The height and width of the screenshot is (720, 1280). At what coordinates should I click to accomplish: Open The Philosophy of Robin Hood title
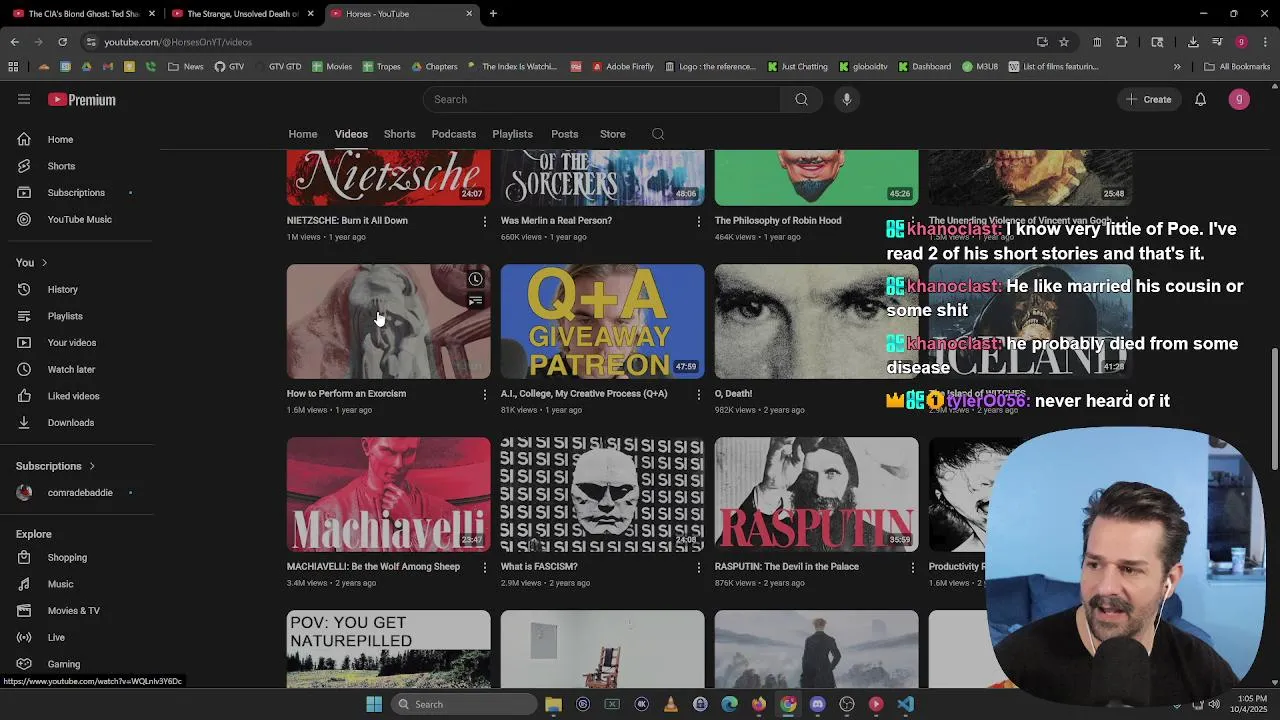778,221
